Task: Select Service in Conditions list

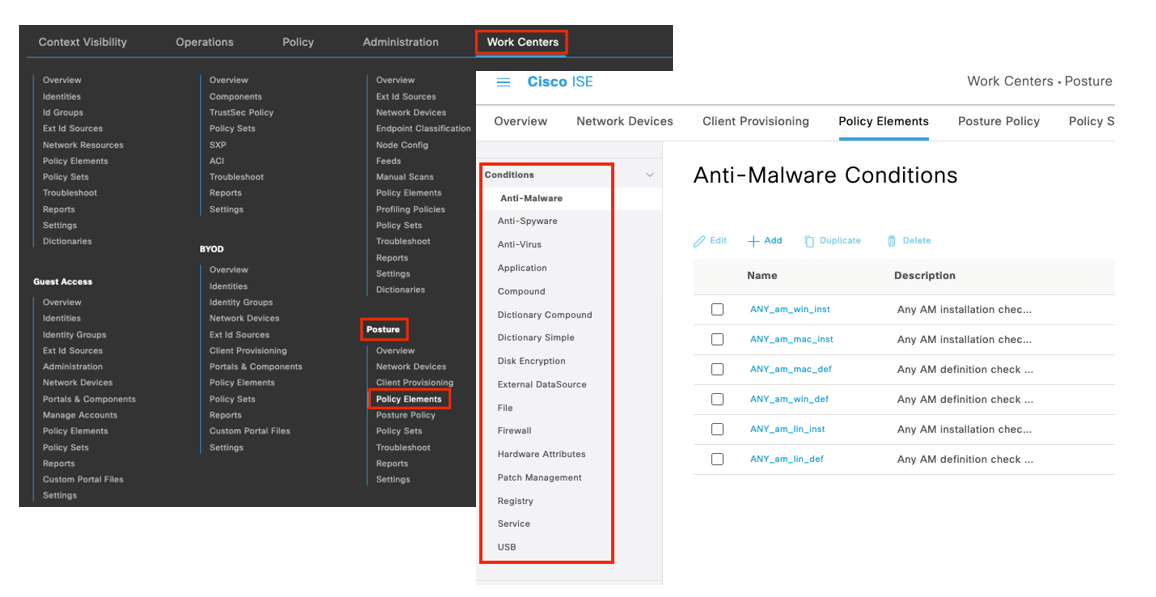Action: (x=513, y=524)
